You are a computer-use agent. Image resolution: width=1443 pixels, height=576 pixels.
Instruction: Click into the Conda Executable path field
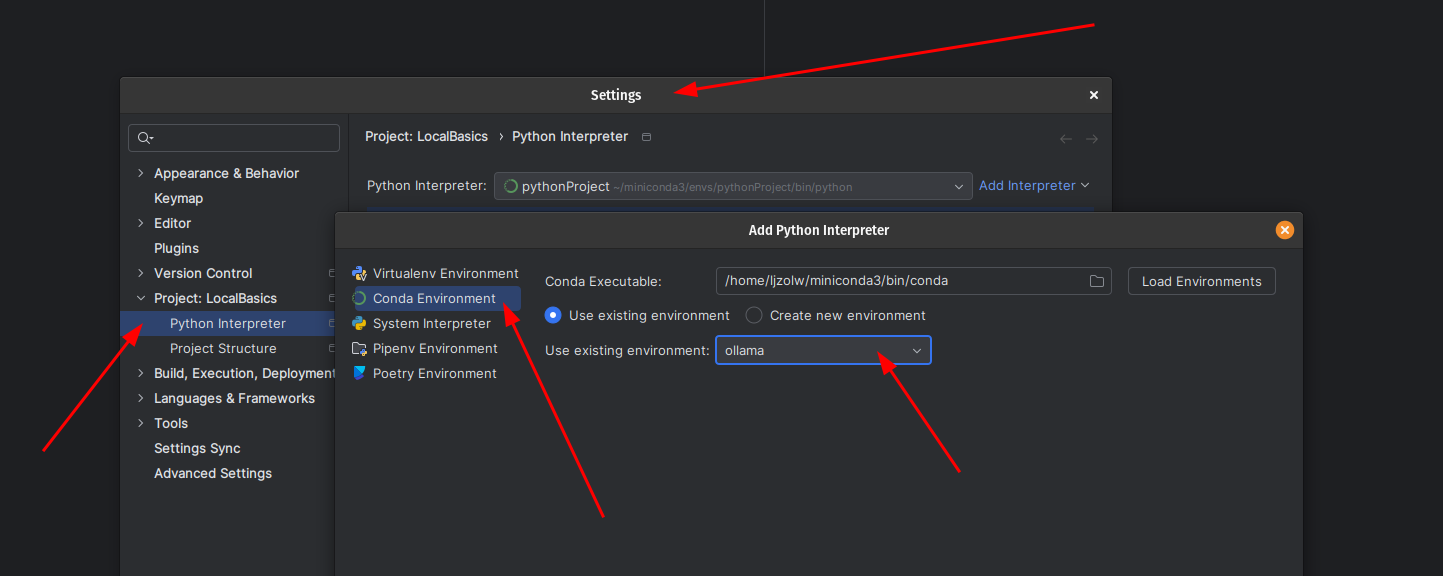[900, 281]
